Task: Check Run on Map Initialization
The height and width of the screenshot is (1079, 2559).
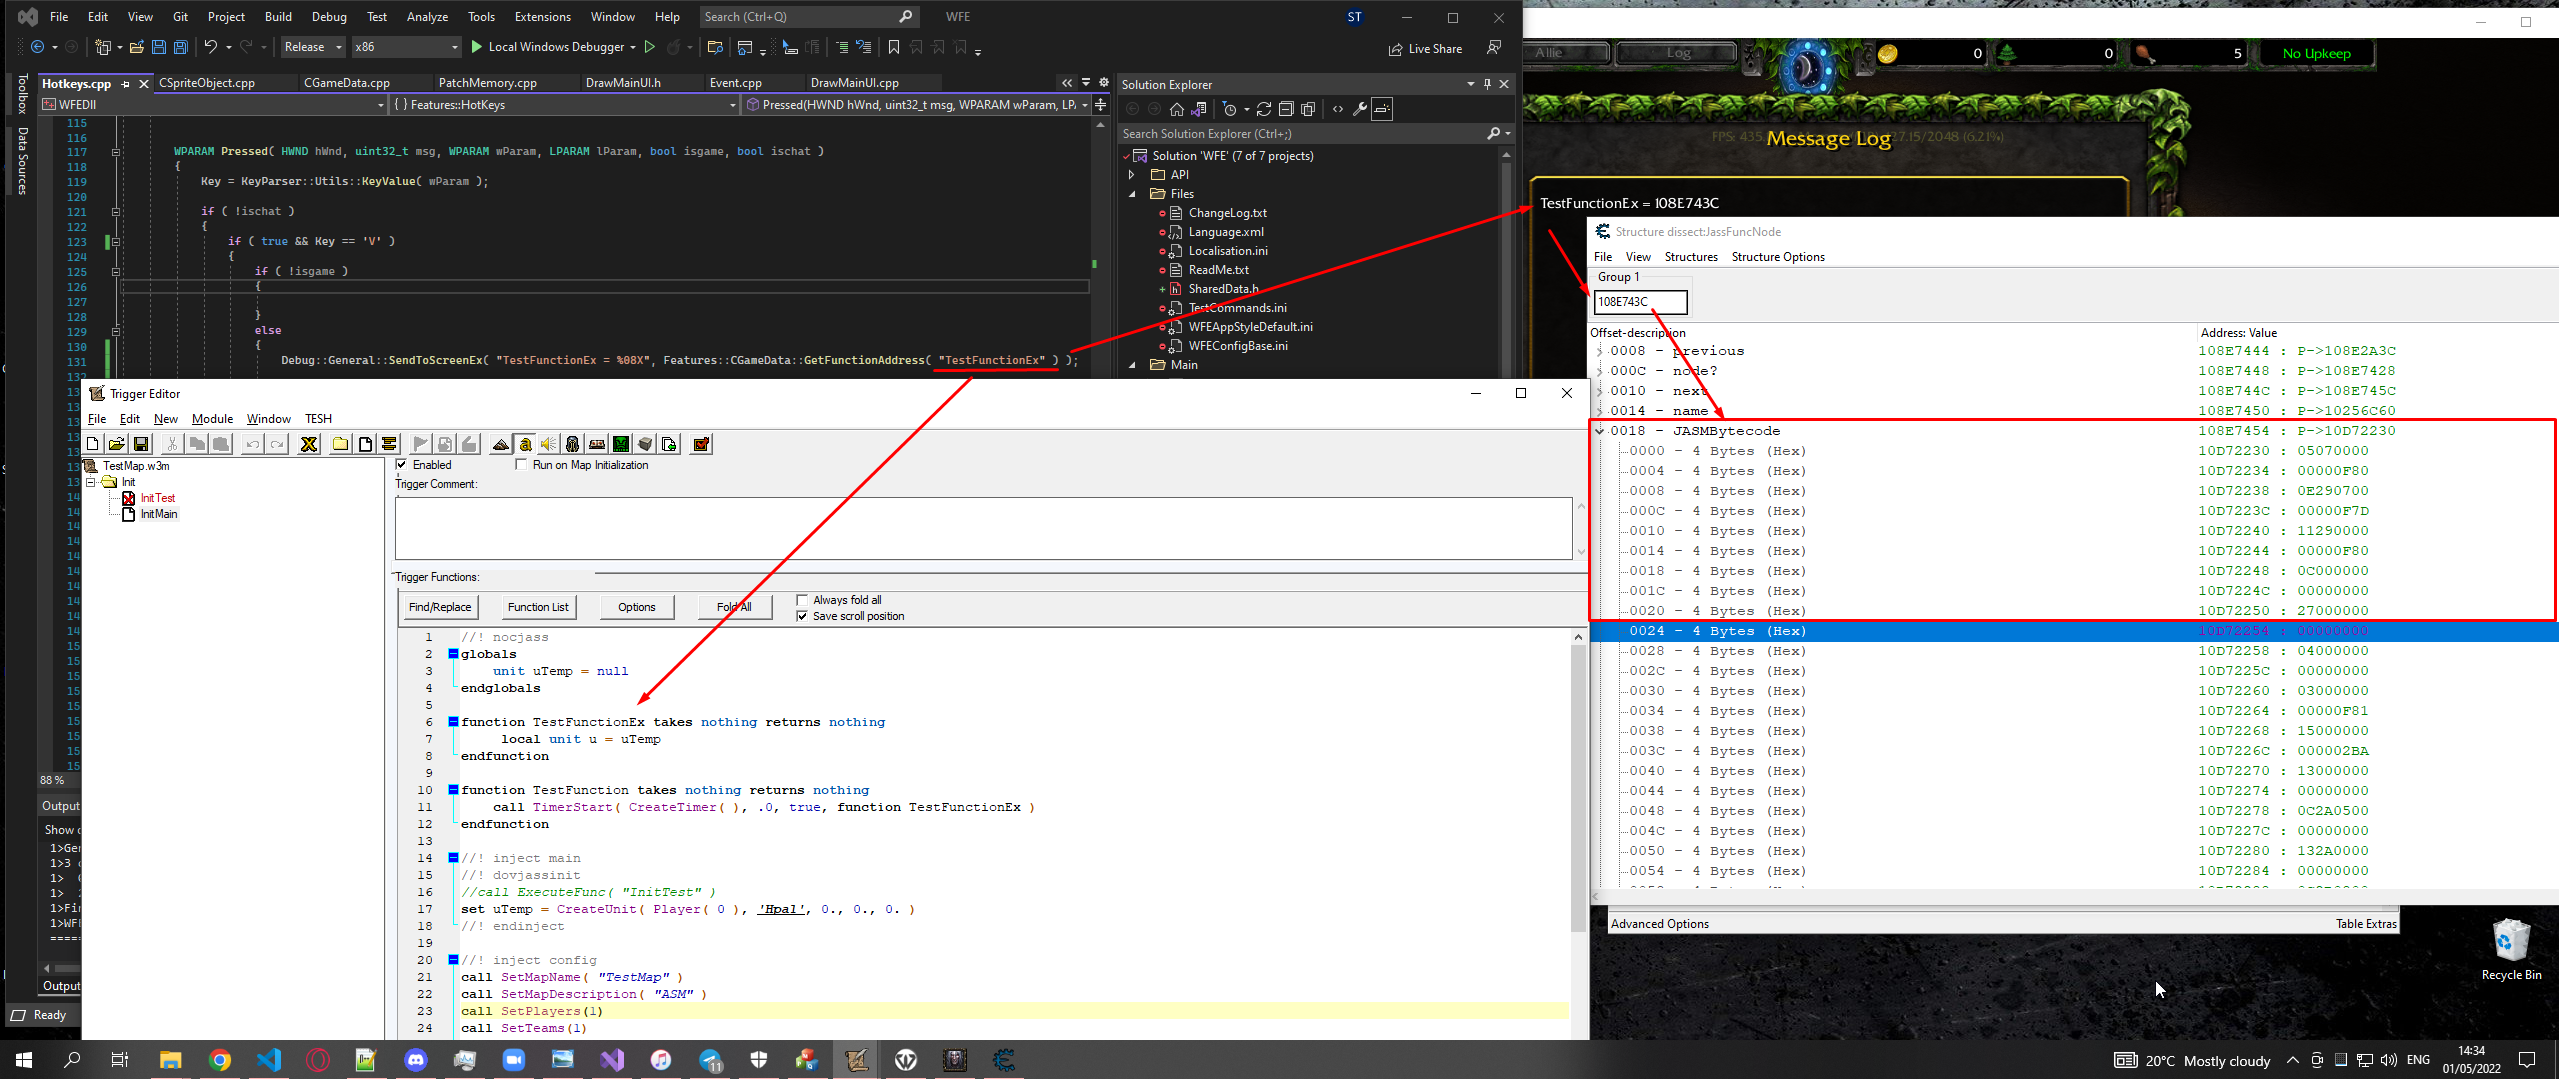Action: pos(521,465)
